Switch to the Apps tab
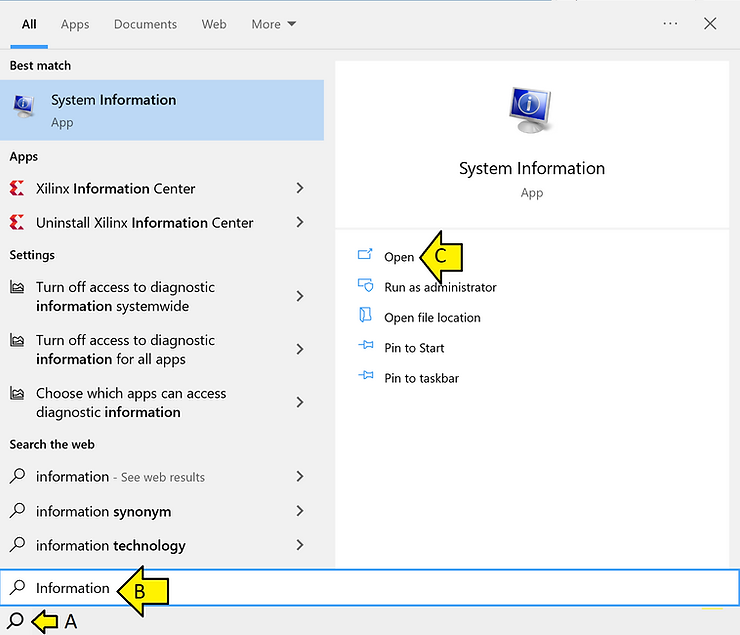This screenshot has height=635, width=740. (75, 24)
